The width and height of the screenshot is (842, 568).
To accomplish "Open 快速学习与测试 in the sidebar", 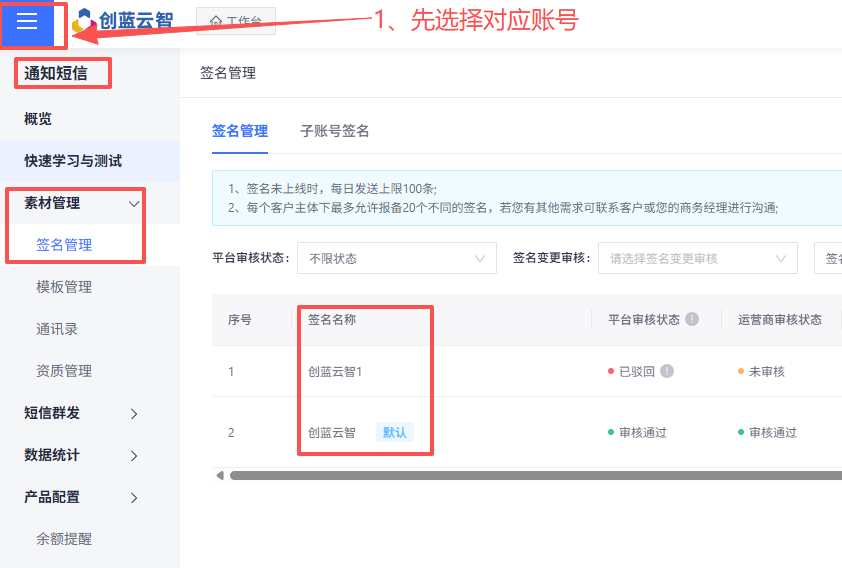I will (x=73, y=161).
